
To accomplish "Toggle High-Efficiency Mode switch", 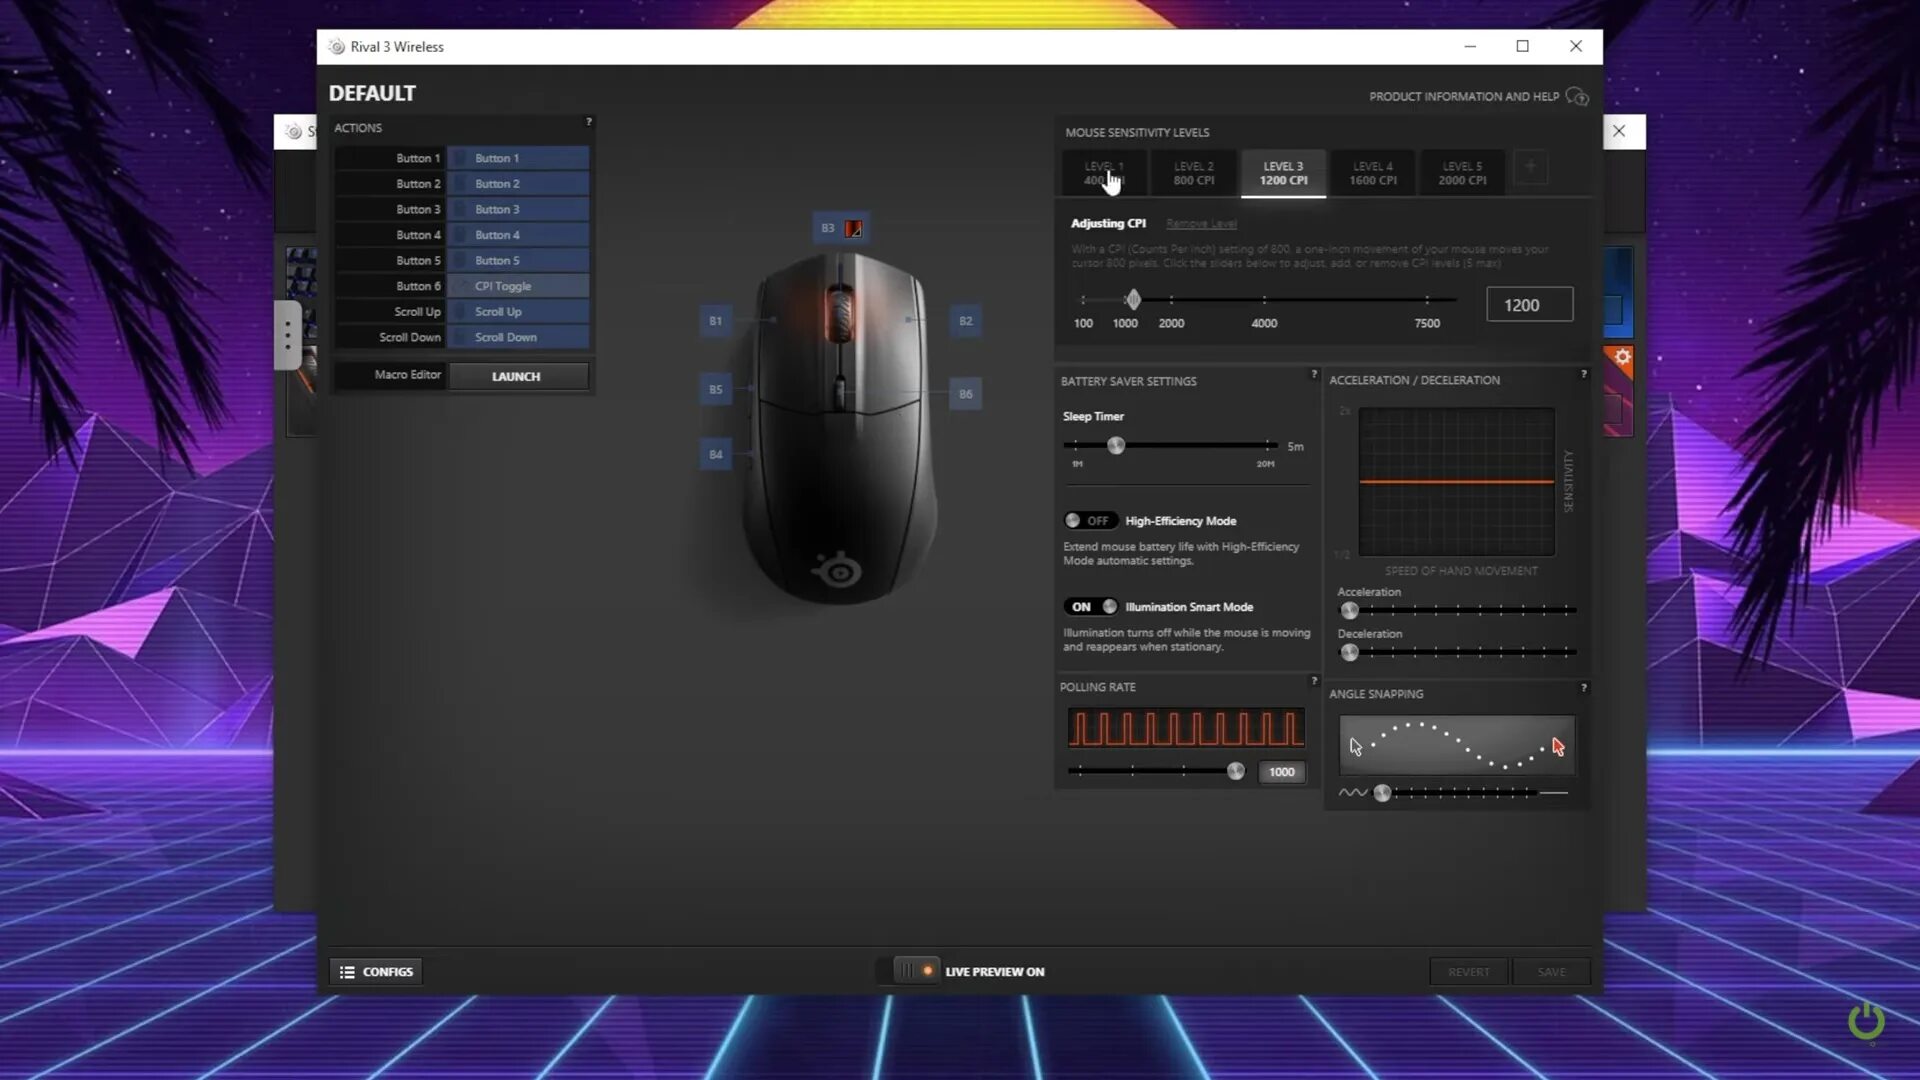I will tap(1090, 521).
